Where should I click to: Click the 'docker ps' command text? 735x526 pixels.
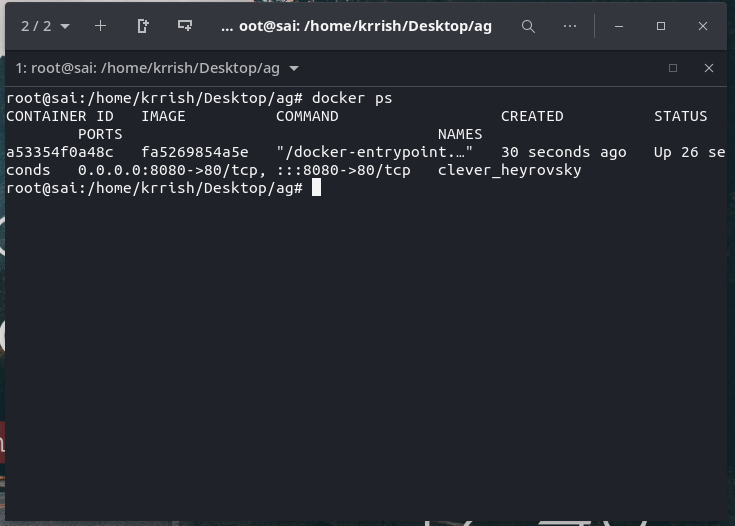click(x=352, y=98)
